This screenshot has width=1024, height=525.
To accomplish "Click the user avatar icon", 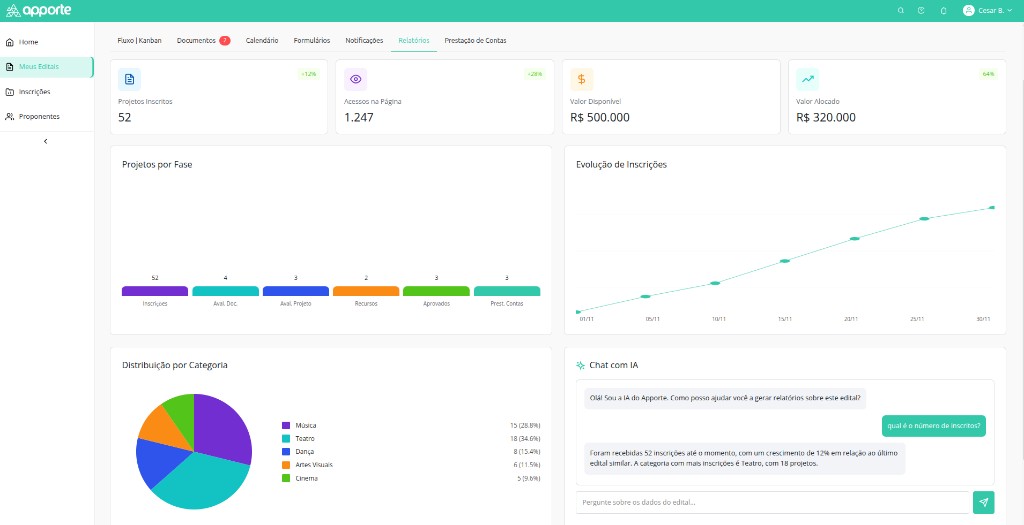I will [x=968, y=10].
